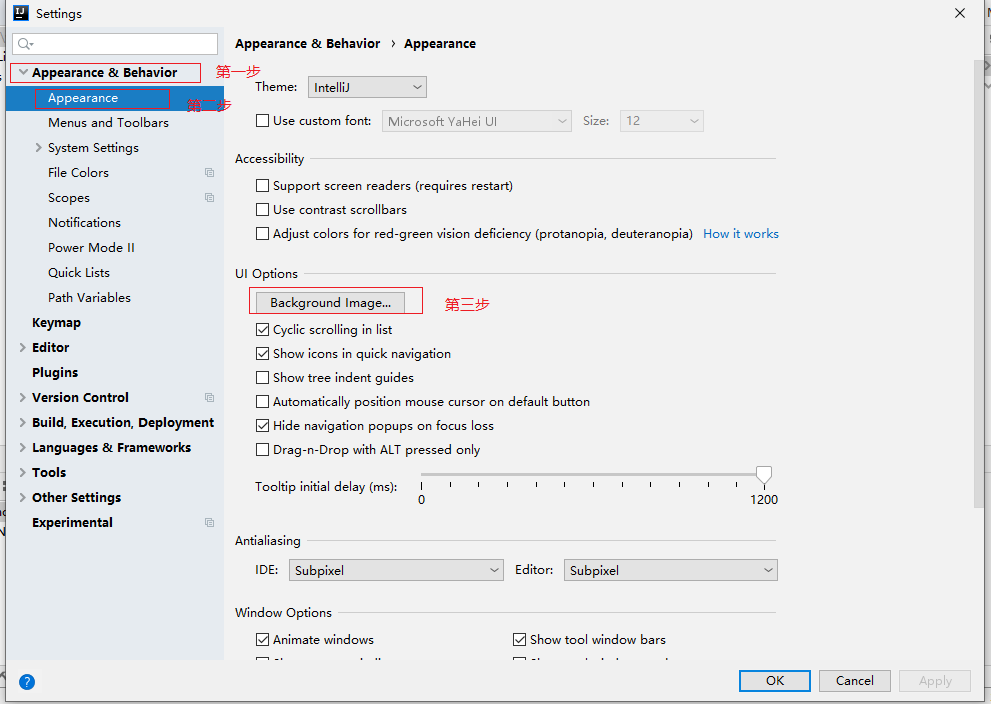Click the Tooltip initial delay slider handle

pos(764,475)
